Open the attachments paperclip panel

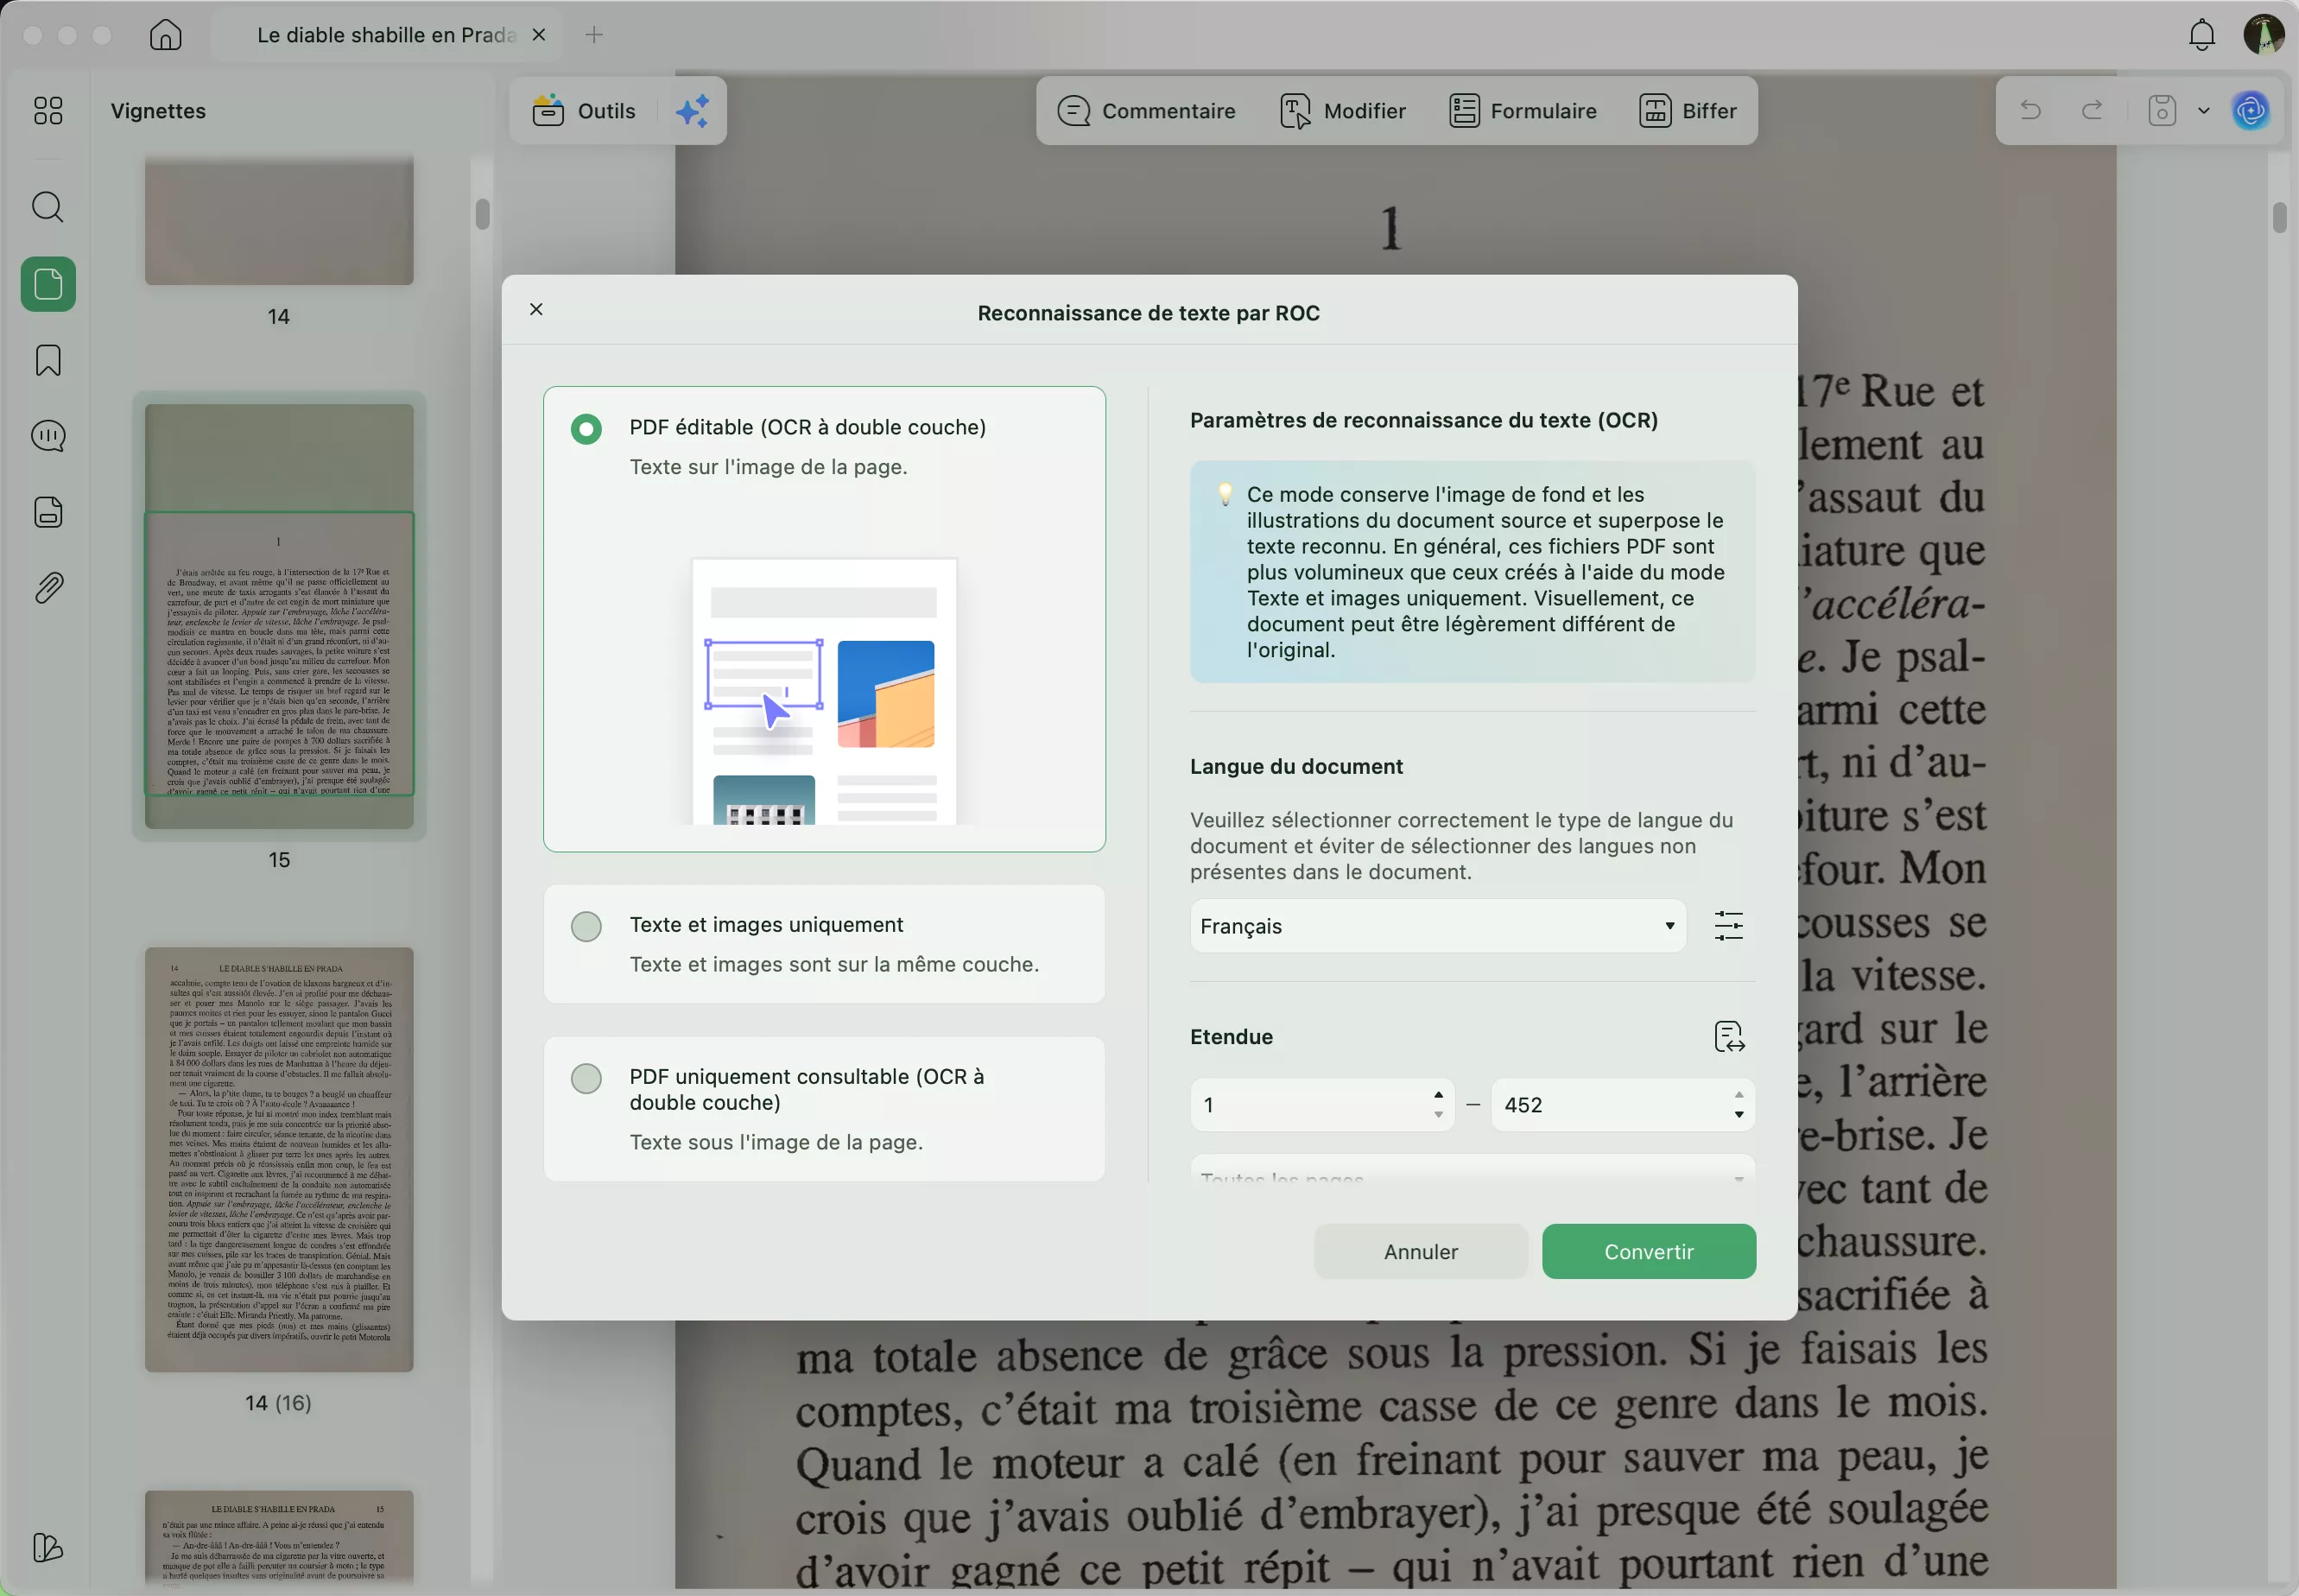click(47, 588)
